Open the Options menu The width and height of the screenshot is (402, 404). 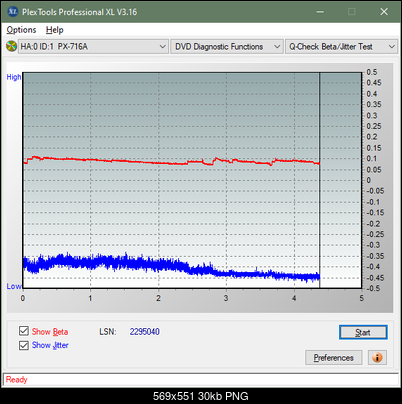pos(21,30)
